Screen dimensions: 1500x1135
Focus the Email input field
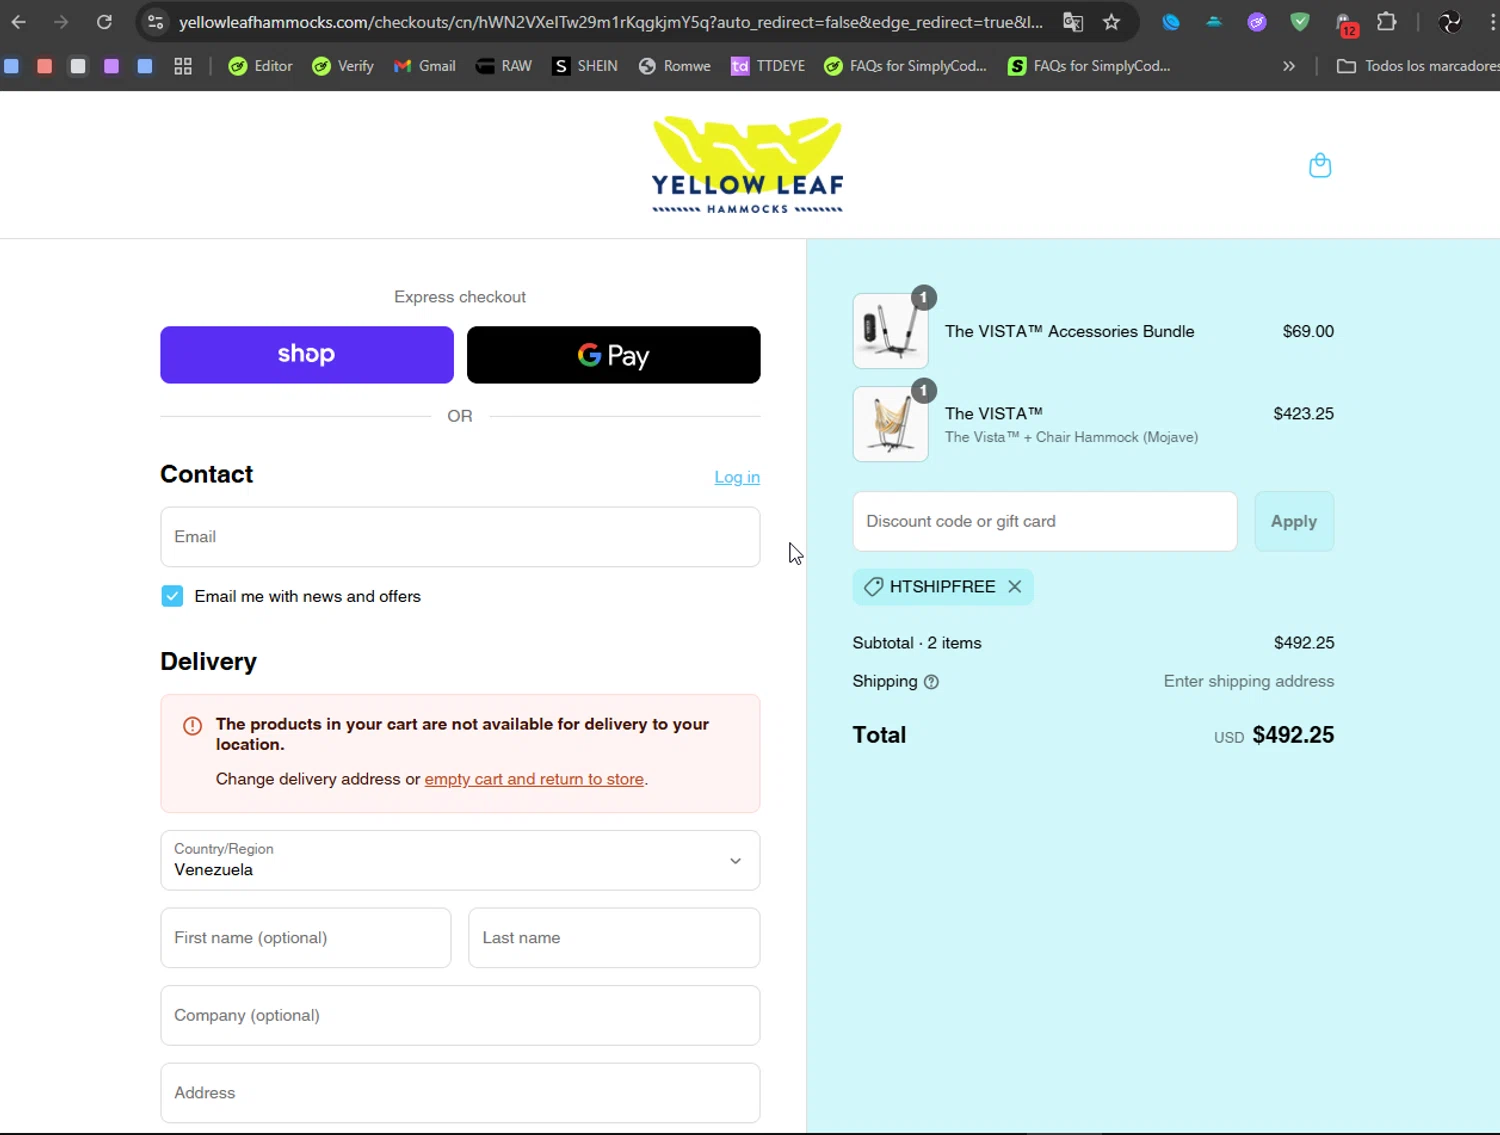pyautogui.click(x=460, y=537)
